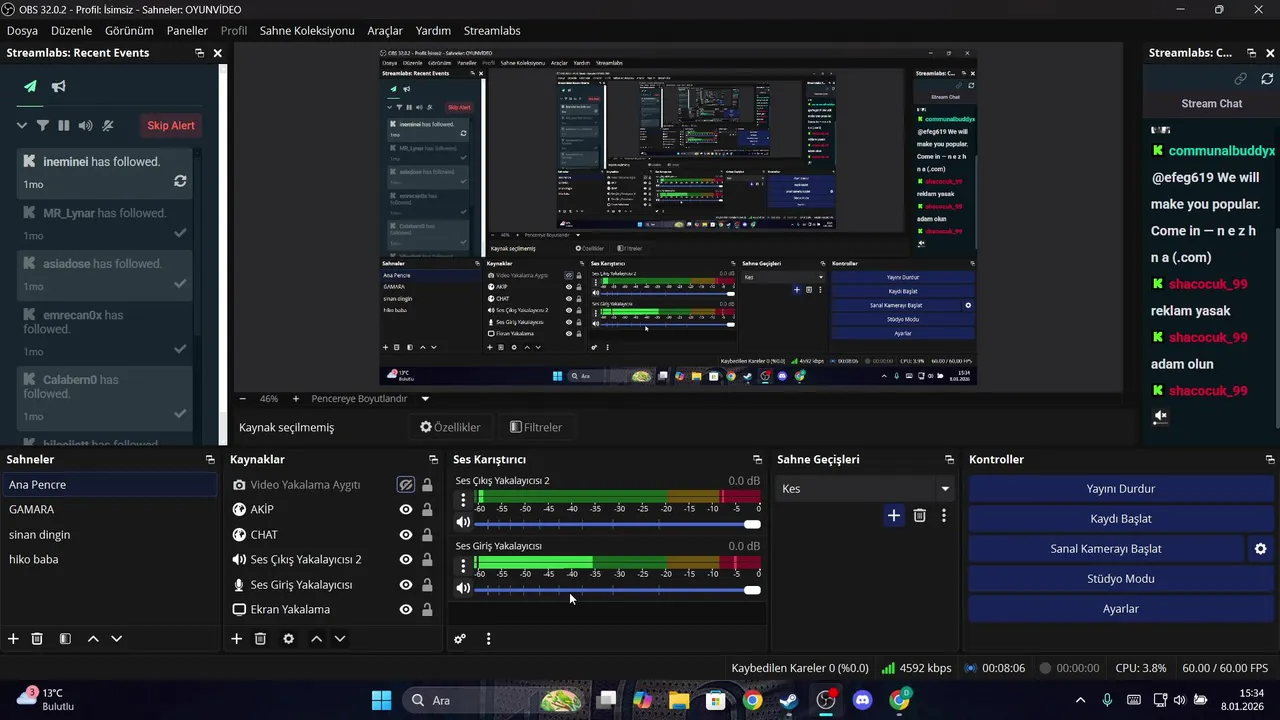Toggle lock on Ses Giriş Yakalayıcısı source

(x=427, y=584)
